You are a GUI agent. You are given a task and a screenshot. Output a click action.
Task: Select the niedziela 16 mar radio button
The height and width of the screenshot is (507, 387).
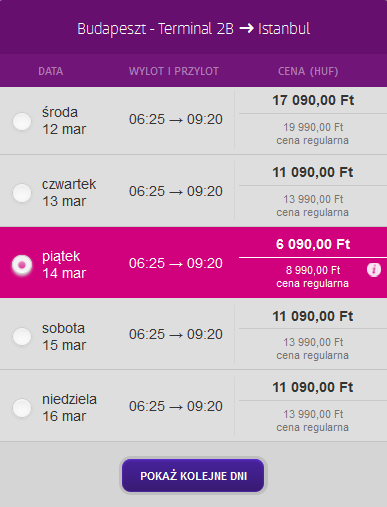click(x=22, y=408)
